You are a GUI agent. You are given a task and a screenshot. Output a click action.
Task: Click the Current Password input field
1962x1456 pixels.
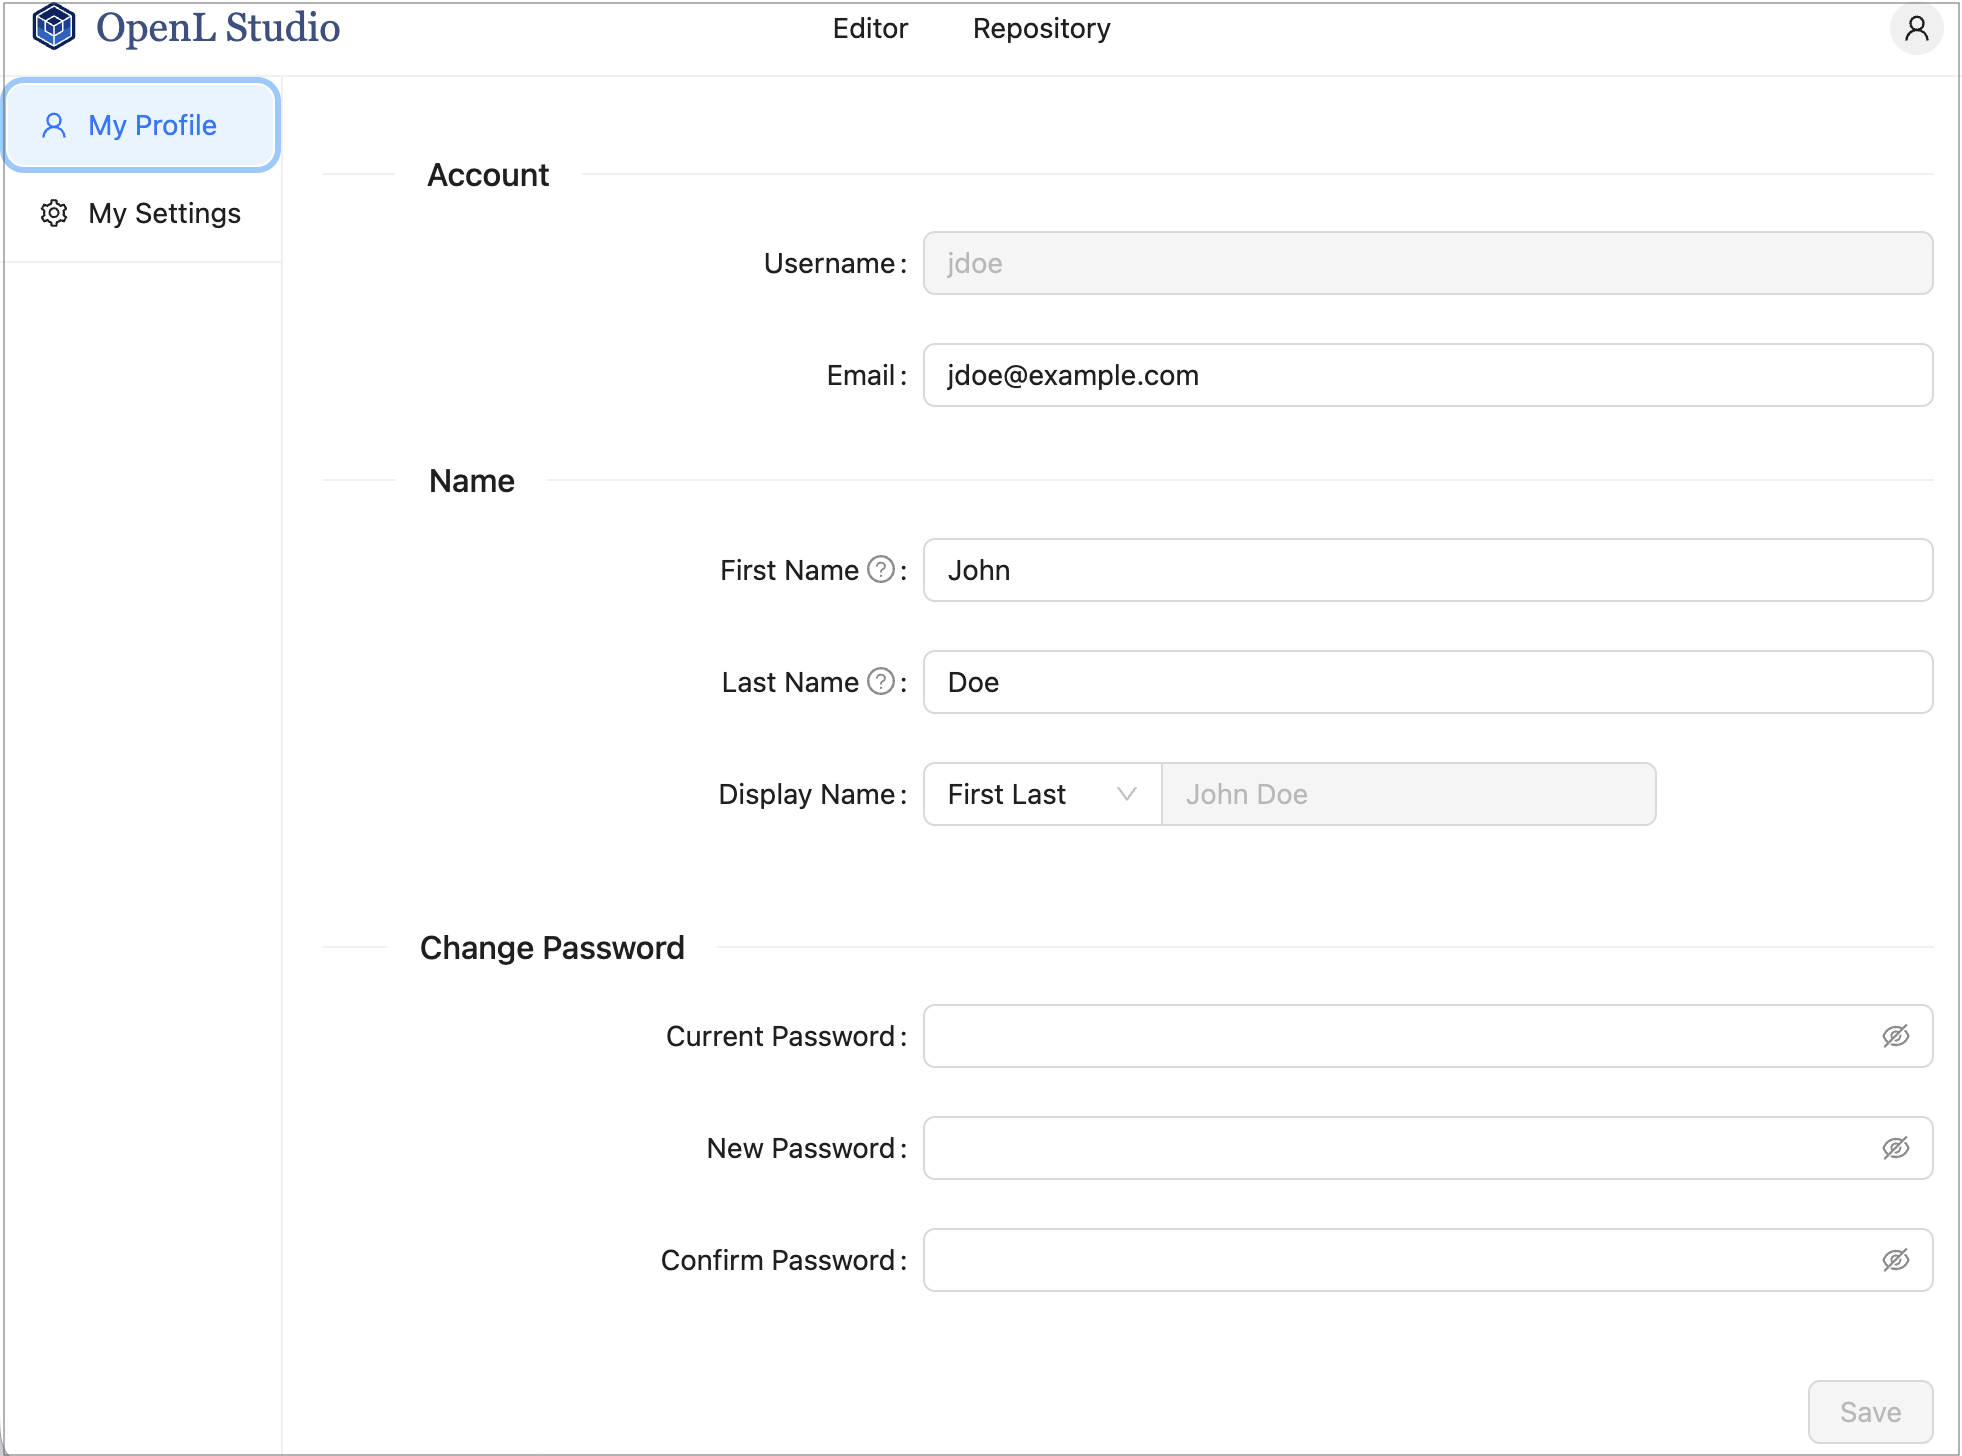[x=1400, y=1036]
